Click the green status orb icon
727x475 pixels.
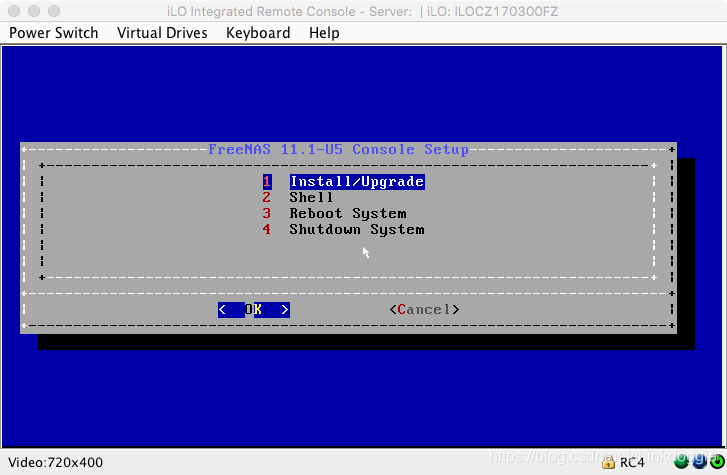pos(681,462)
